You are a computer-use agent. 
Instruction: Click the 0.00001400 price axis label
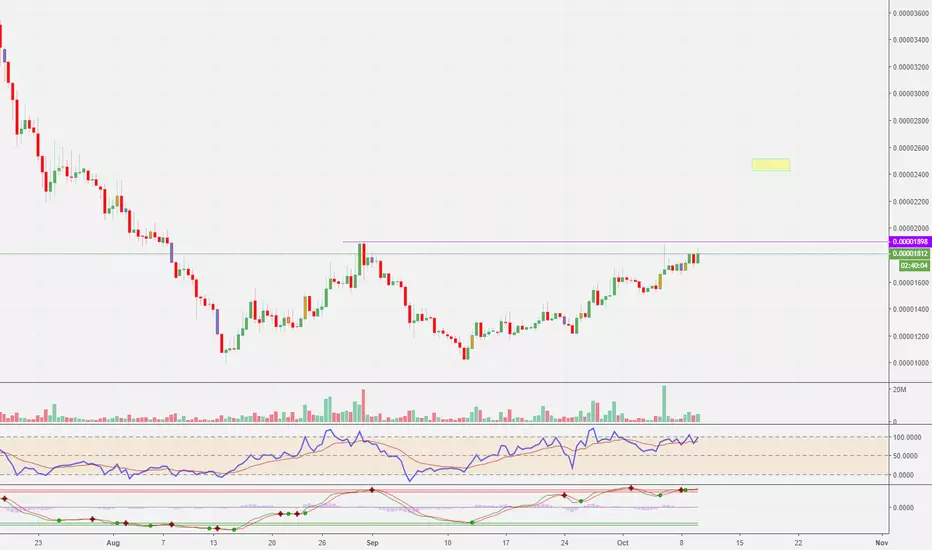tap(911, 309)
